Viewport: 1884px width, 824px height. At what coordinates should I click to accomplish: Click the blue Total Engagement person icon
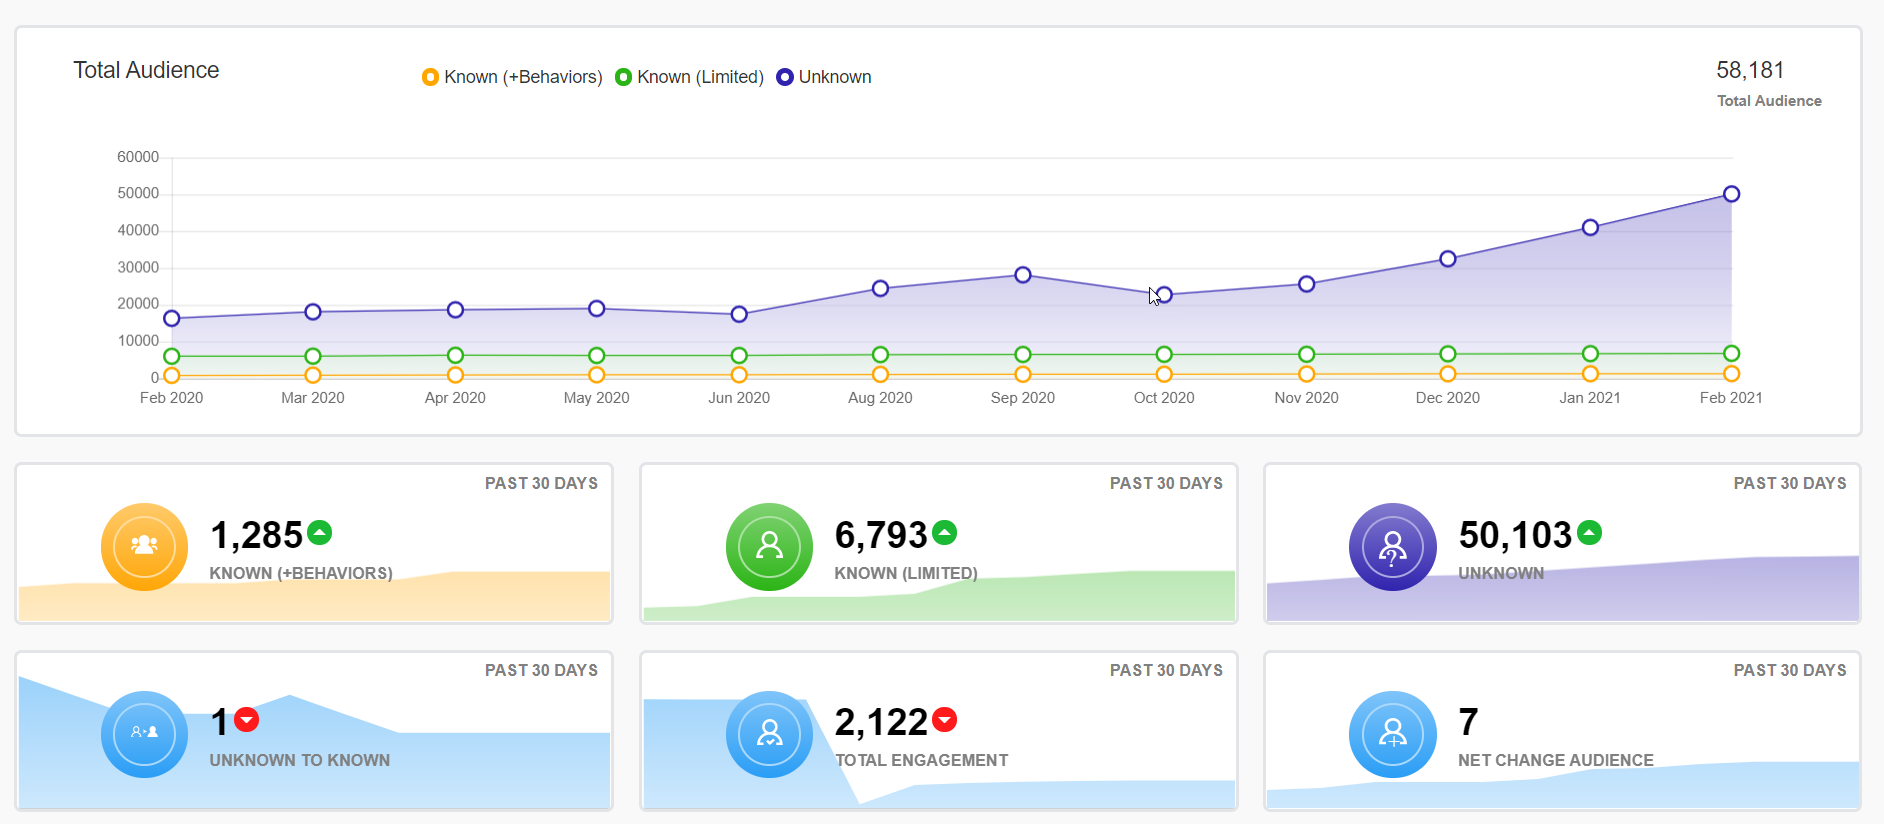click(769, 734)
